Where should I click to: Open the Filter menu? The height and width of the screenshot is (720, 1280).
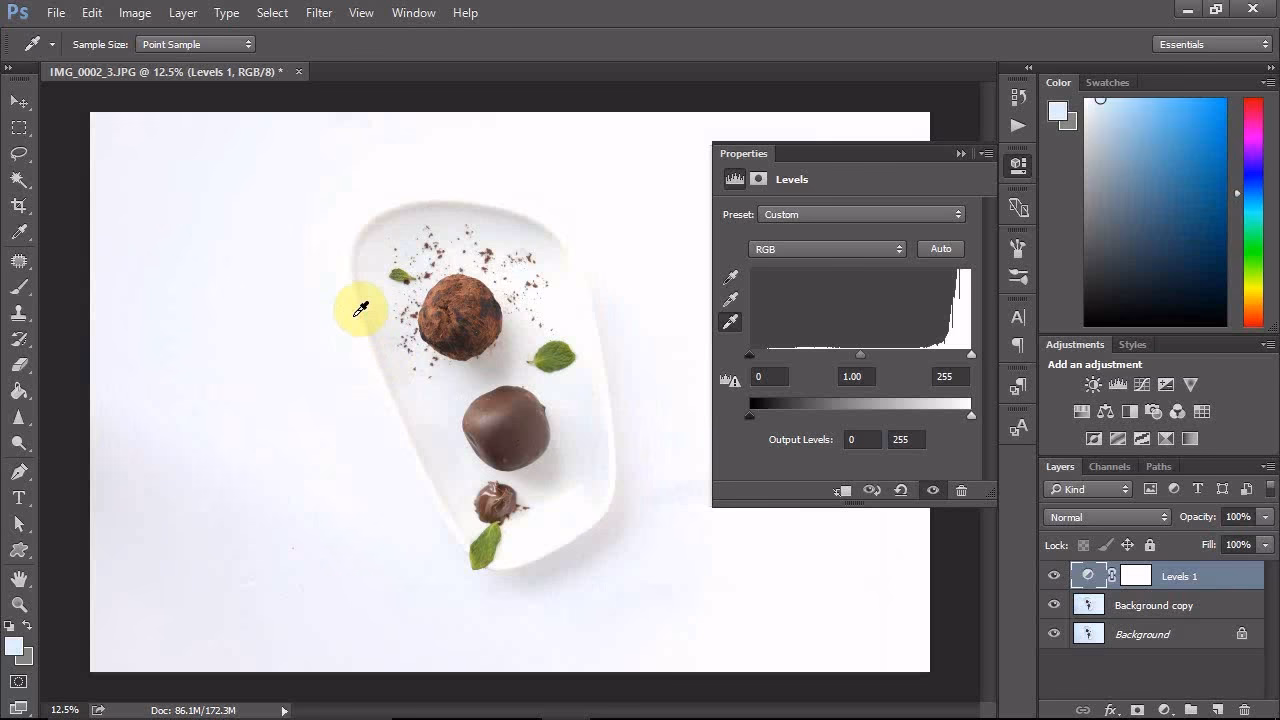tap(318, 12)
